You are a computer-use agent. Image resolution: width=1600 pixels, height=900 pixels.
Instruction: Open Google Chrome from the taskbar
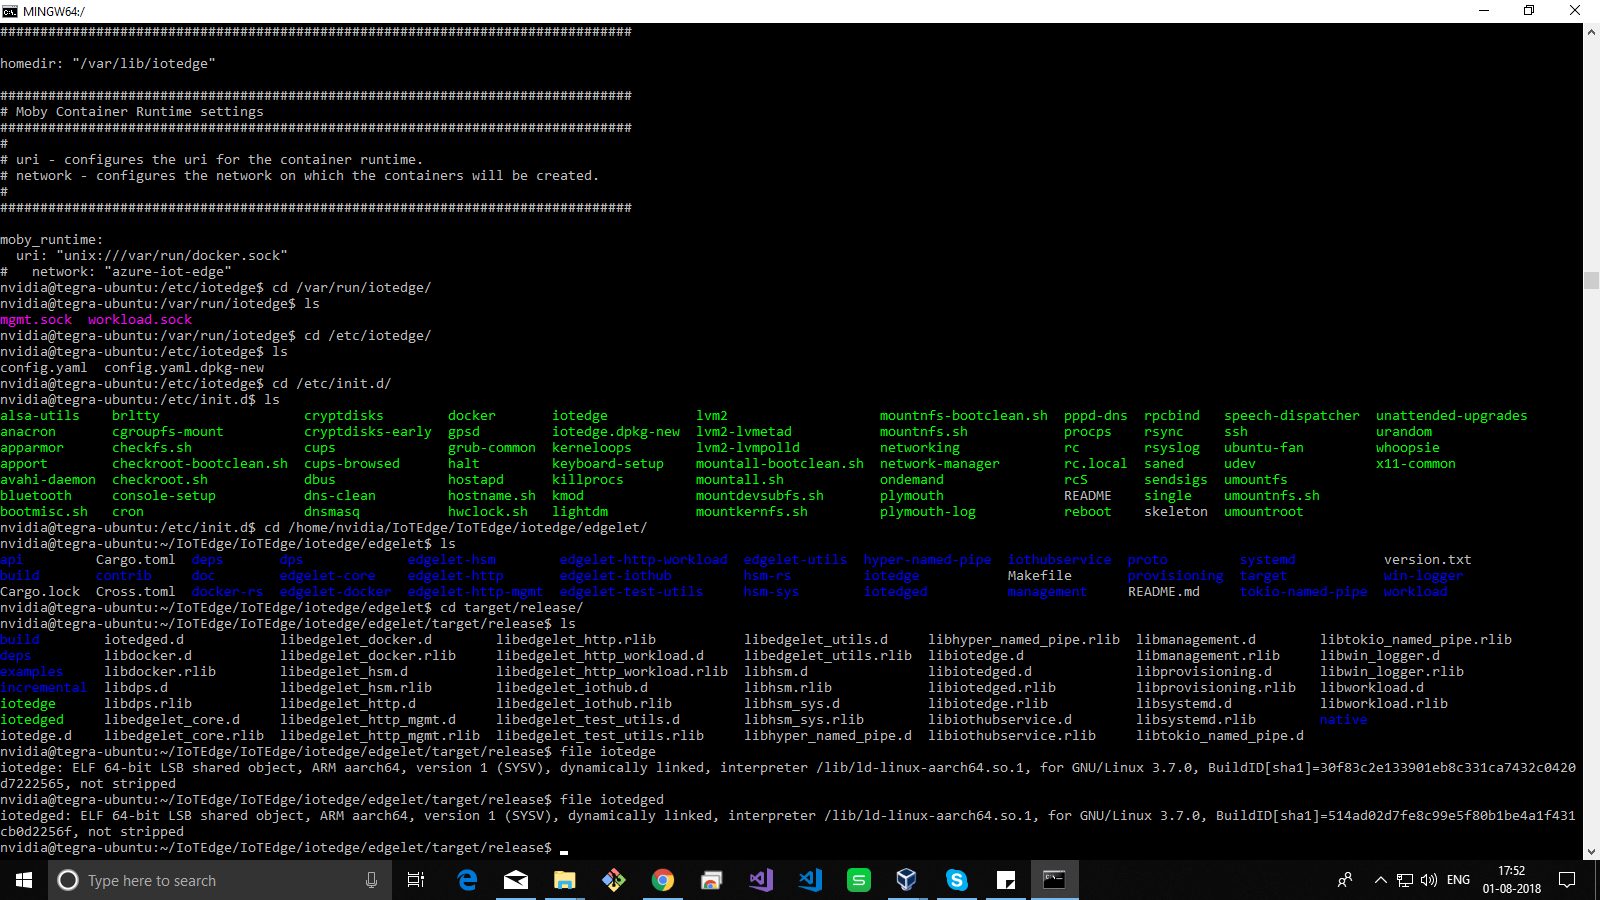[663, 880]
